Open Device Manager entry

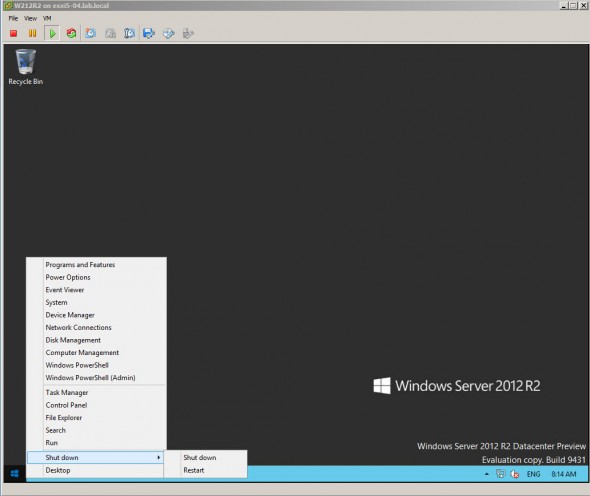(x=96, y=315)
